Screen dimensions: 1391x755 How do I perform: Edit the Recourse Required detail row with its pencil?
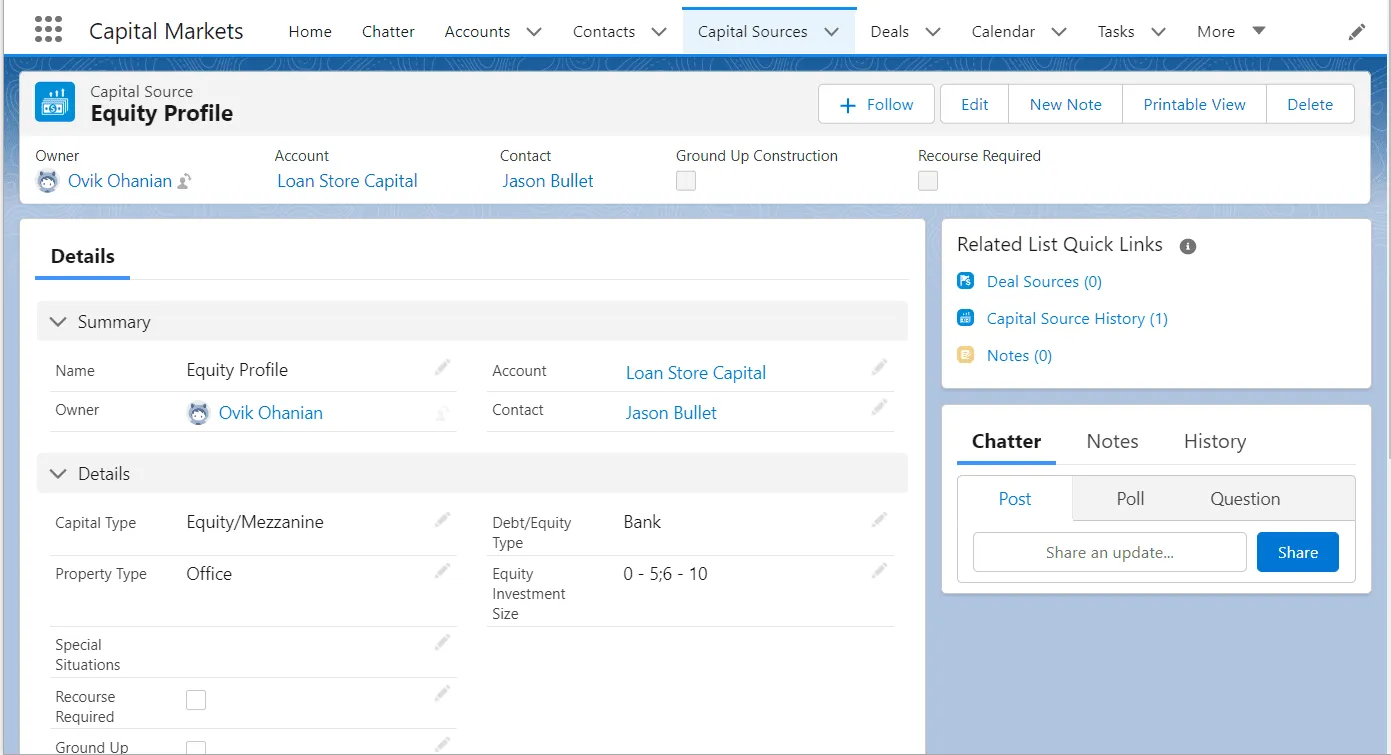(442, 694)
